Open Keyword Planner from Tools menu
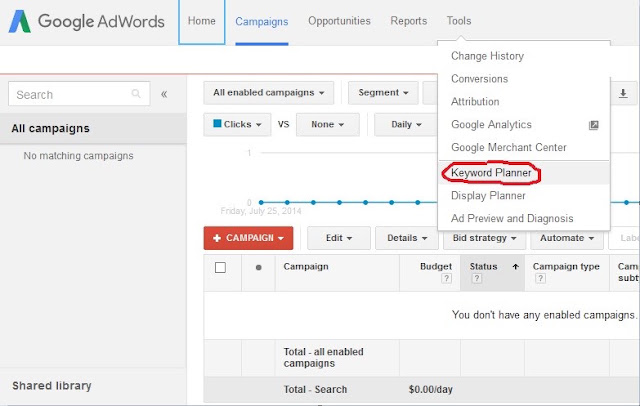640x406 pixels. [524, 173]
